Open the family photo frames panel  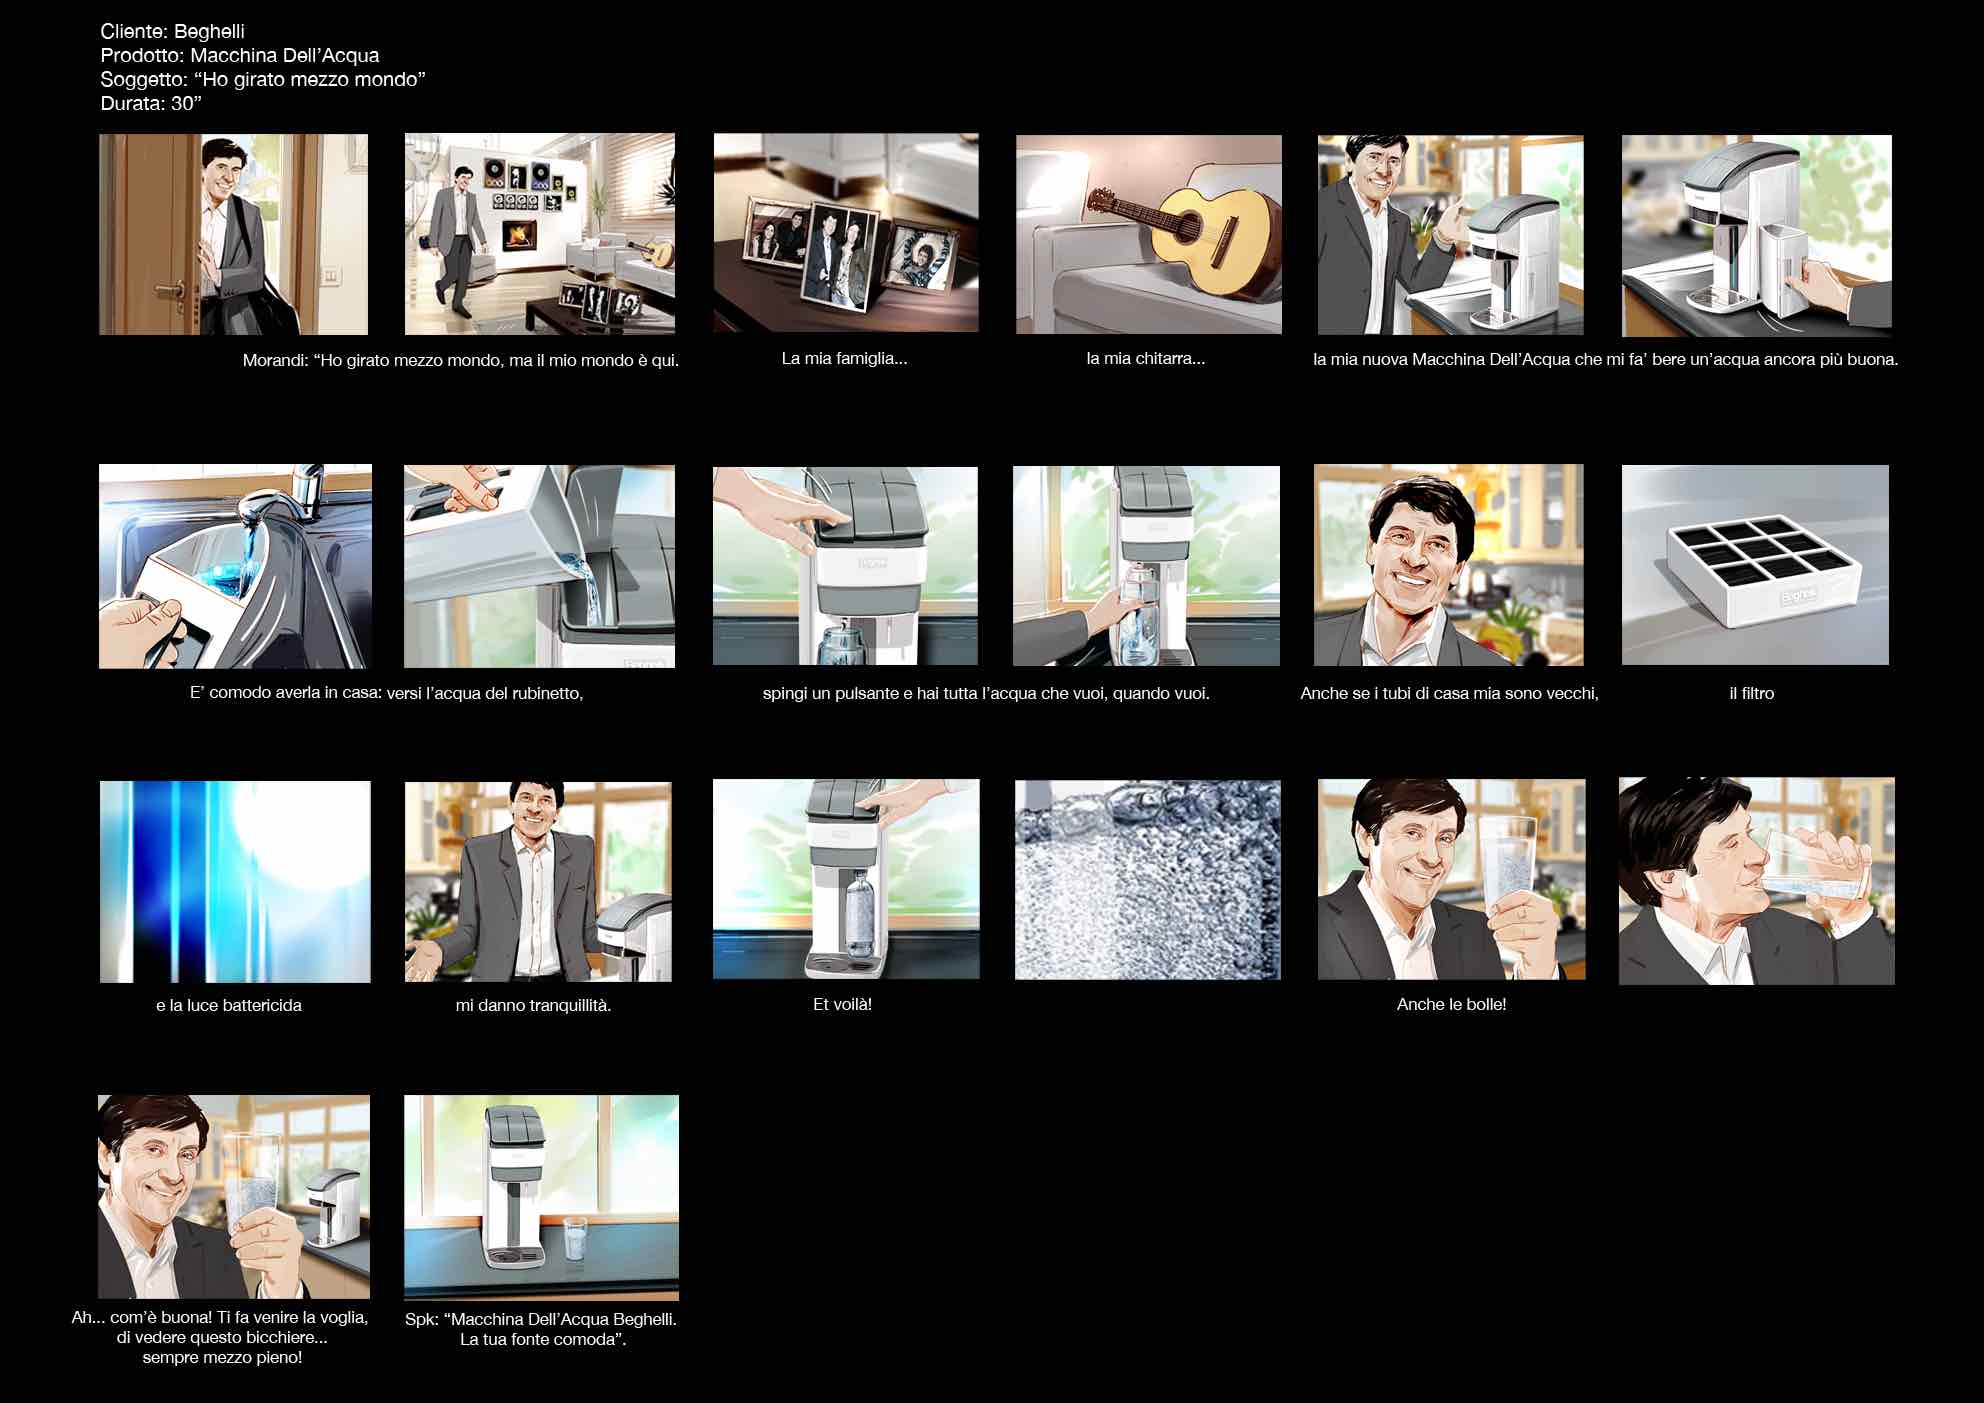pos(846,233)
